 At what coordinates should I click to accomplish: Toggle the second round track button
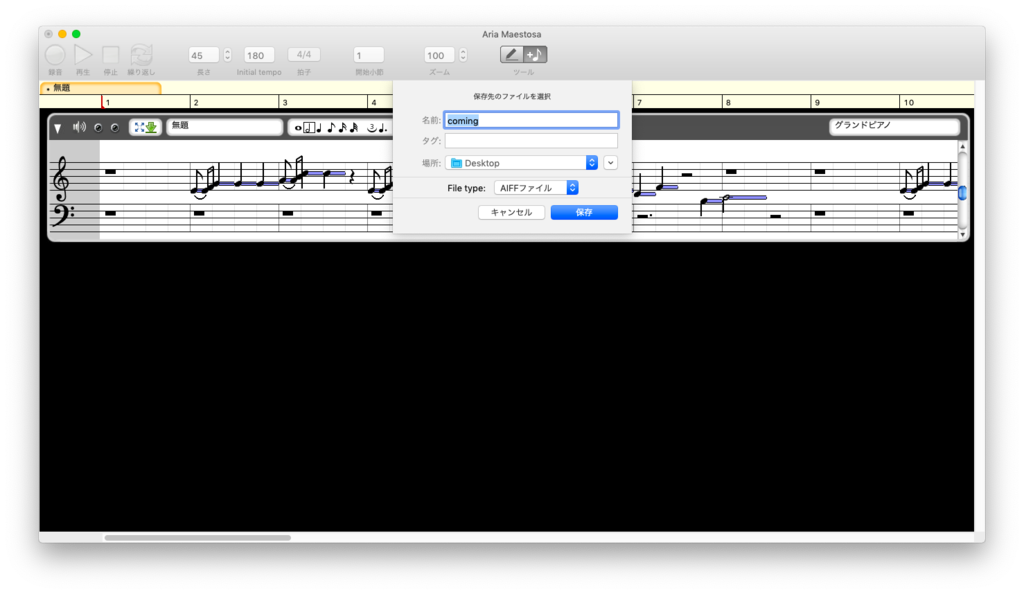[115, 128]
